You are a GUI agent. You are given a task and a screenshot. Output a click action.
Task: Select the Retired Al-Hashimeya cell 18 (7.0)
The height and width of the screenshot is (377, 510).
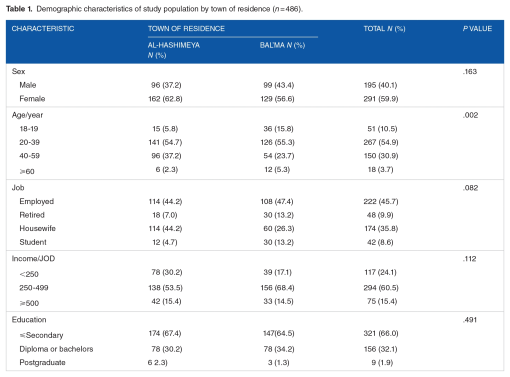click(x=165, y=215)
